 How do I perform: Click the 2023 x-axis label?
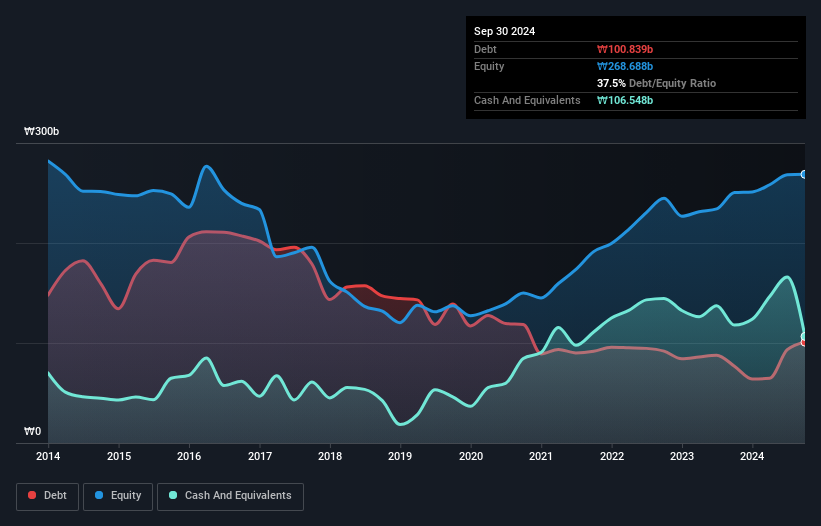[682, 456]
